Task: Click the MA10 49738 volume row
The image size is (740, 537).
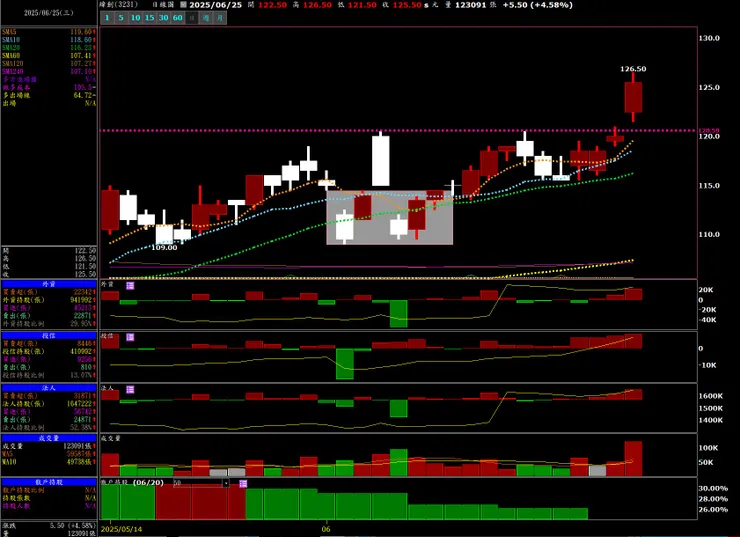Action: (49, 462)
